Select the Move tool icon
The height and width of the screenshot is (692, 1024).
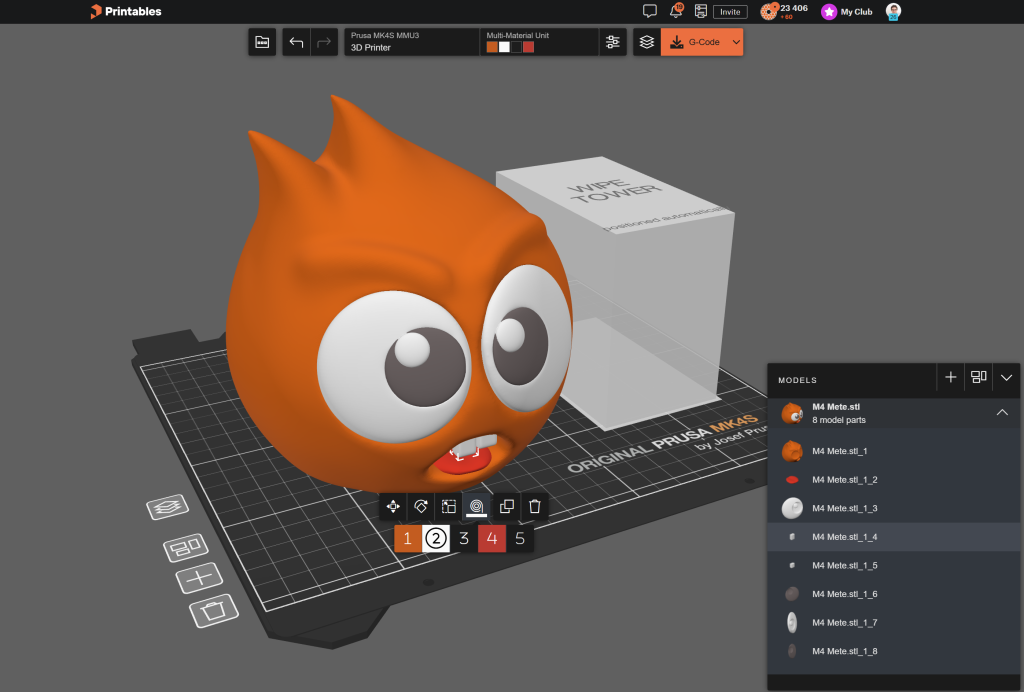(393, 506)
